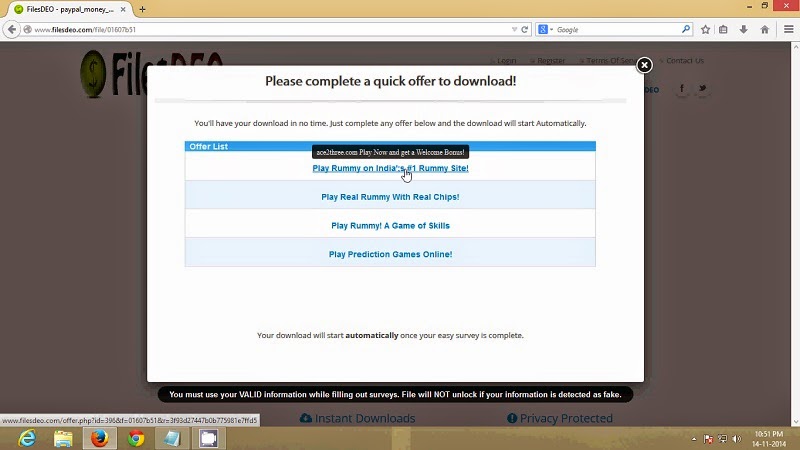Viewport: 800px width, 450px height.
Task: Click the Twitter icon on the page
Action: (x=703, y=88)
